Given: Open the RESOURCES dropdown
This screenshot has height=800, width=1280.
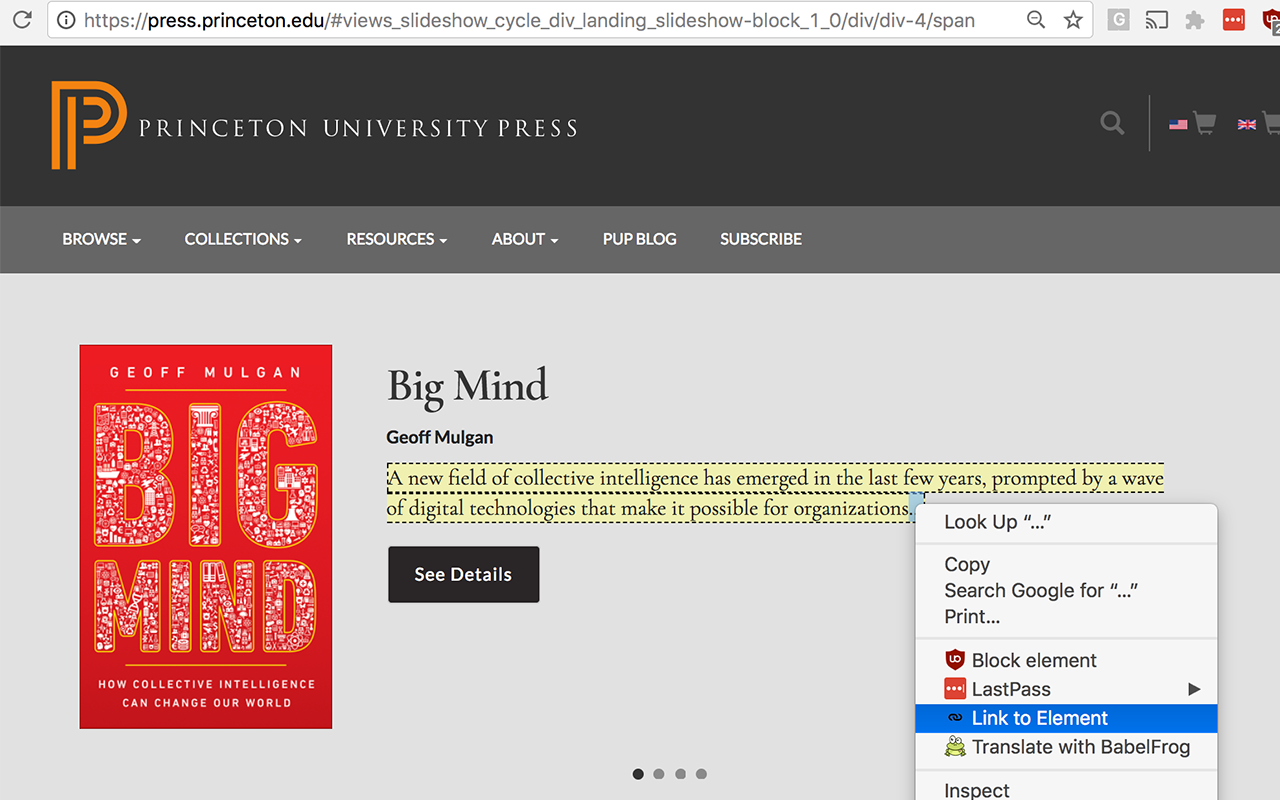Looking at the screenshot, I should click(396, 239).
